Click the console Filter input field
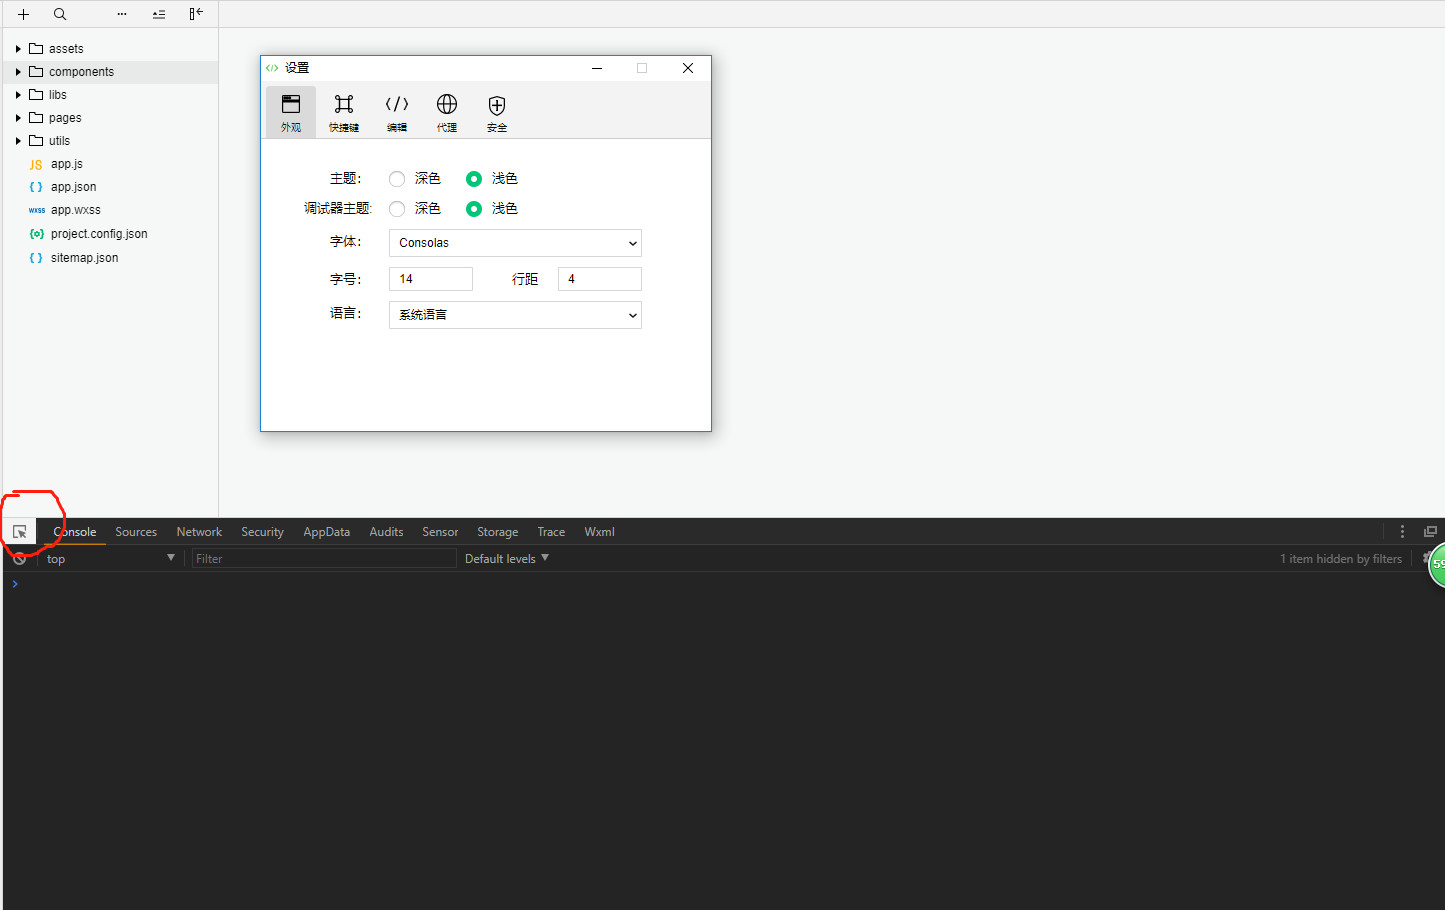 [x=323, y=559]
